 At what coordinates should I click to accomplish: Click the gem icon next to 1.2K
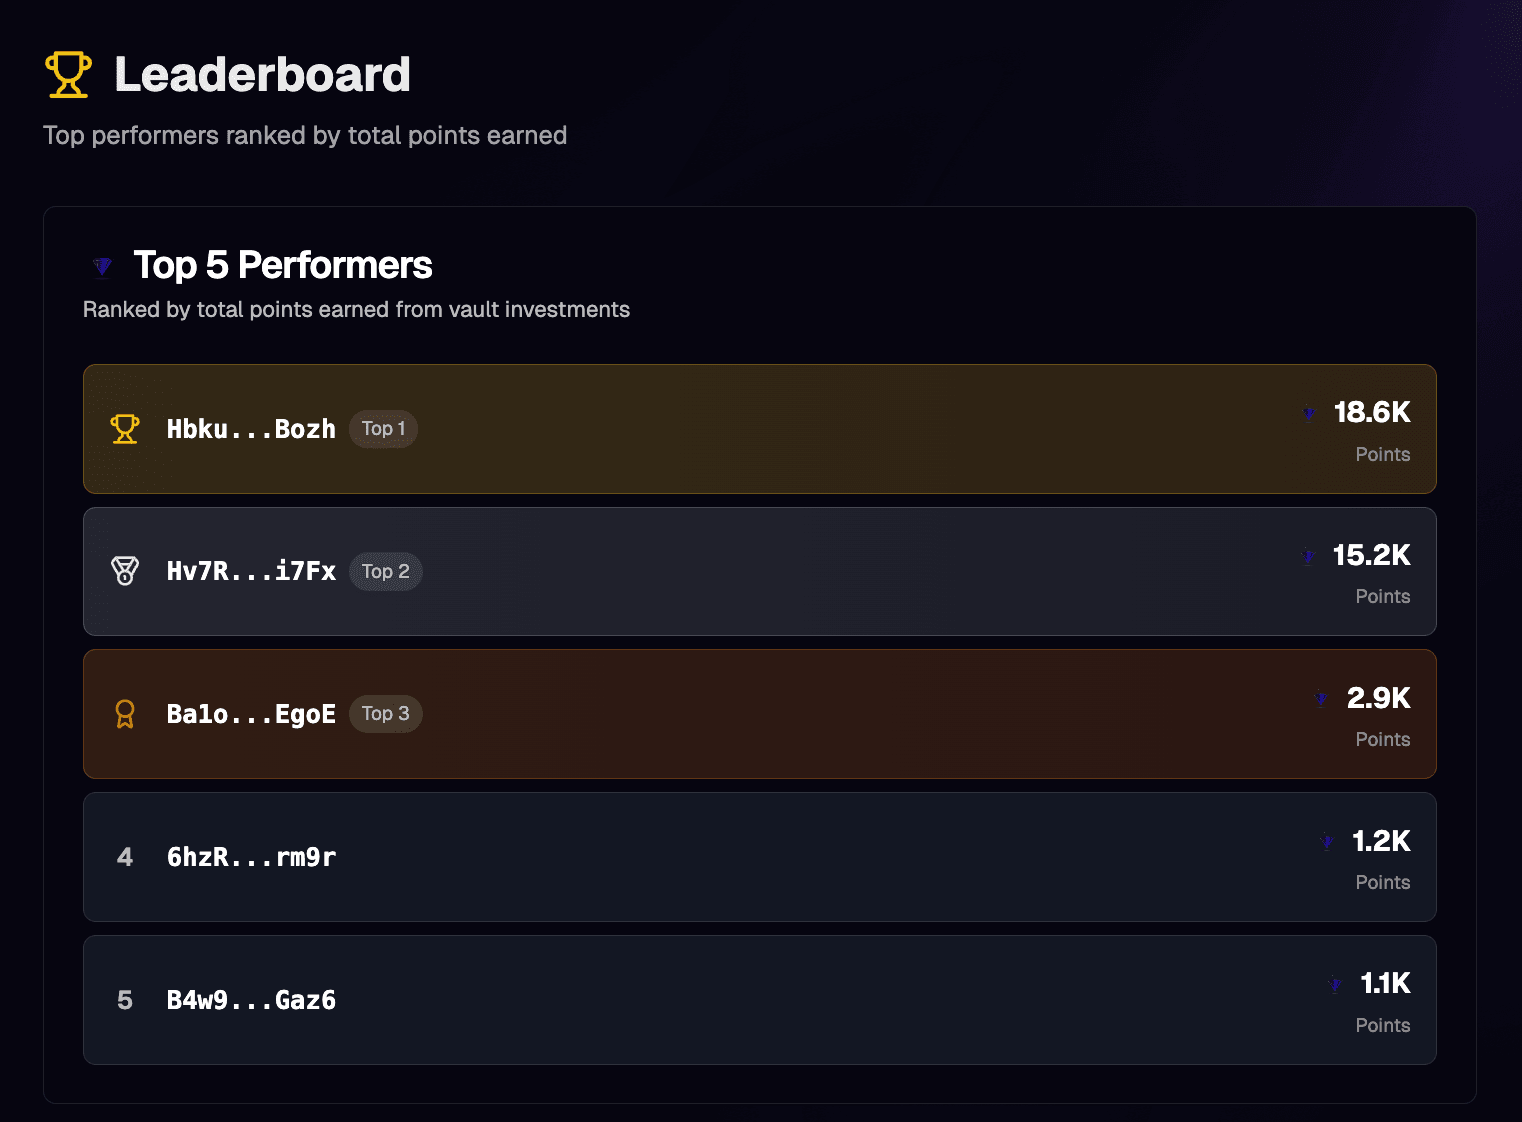[x=1326, y=842]
